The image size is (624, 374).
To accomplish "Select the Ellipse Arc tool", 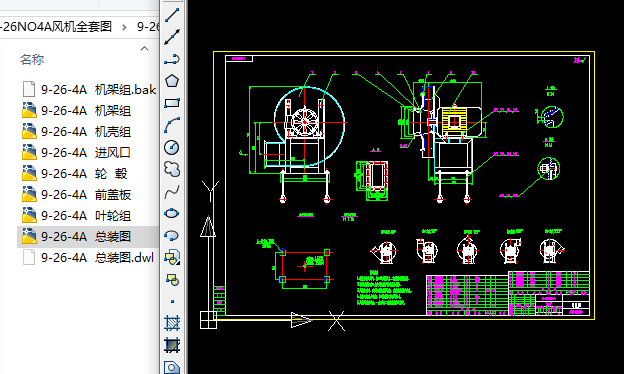I will (172, 236).
